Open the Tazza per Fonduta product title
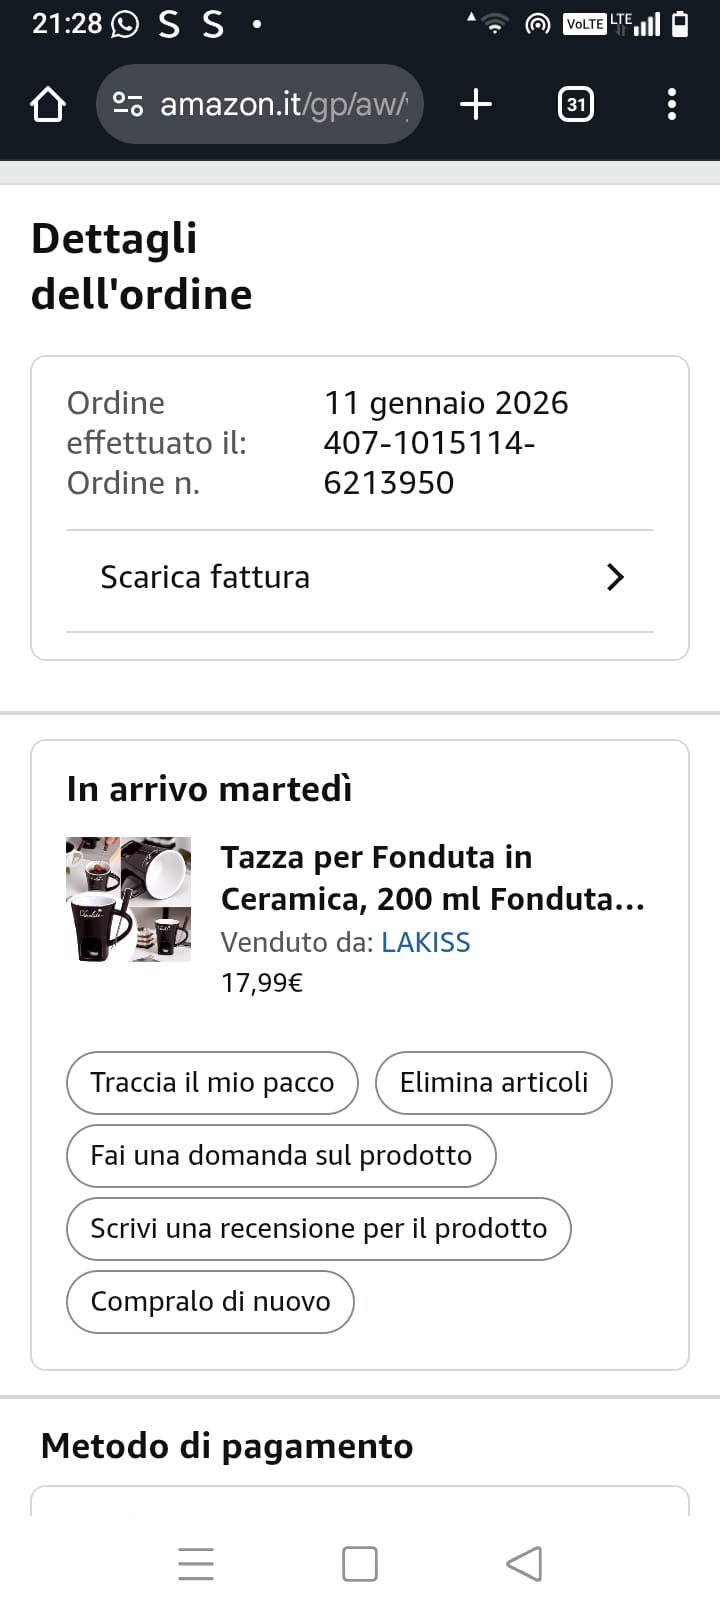 (432, 878)
